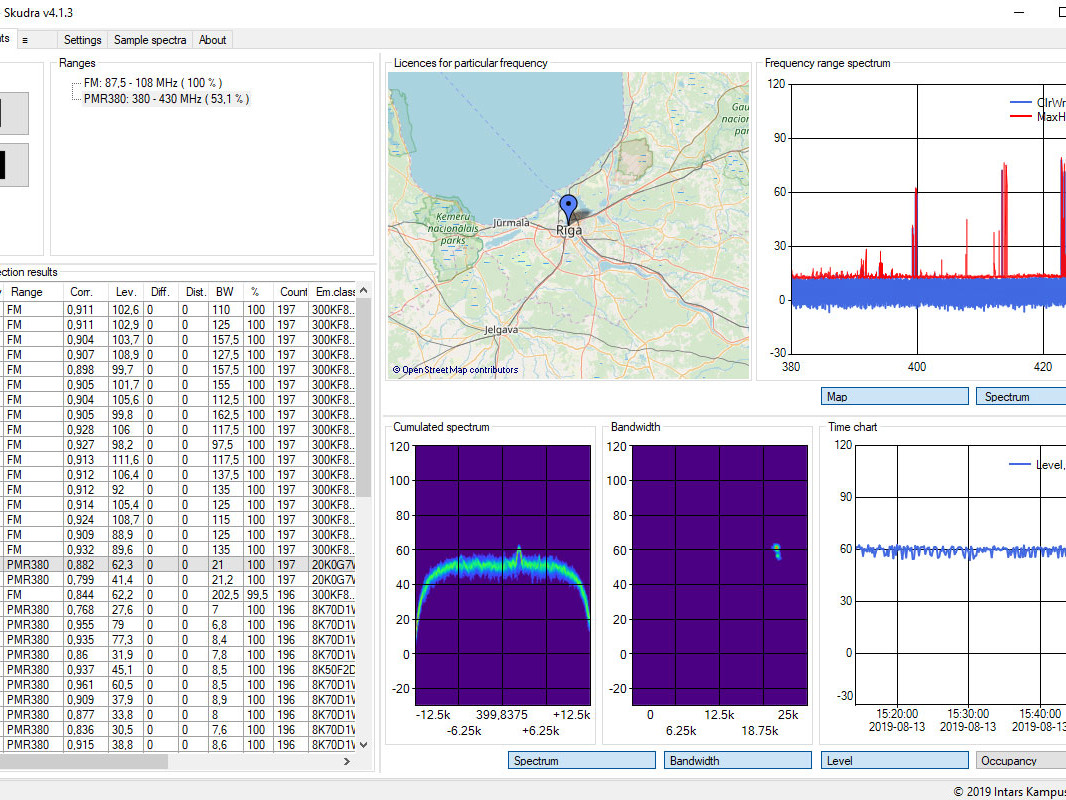Click the Occupancy button
This screenshot has height=800, width=1066.
coord(1020,761)
